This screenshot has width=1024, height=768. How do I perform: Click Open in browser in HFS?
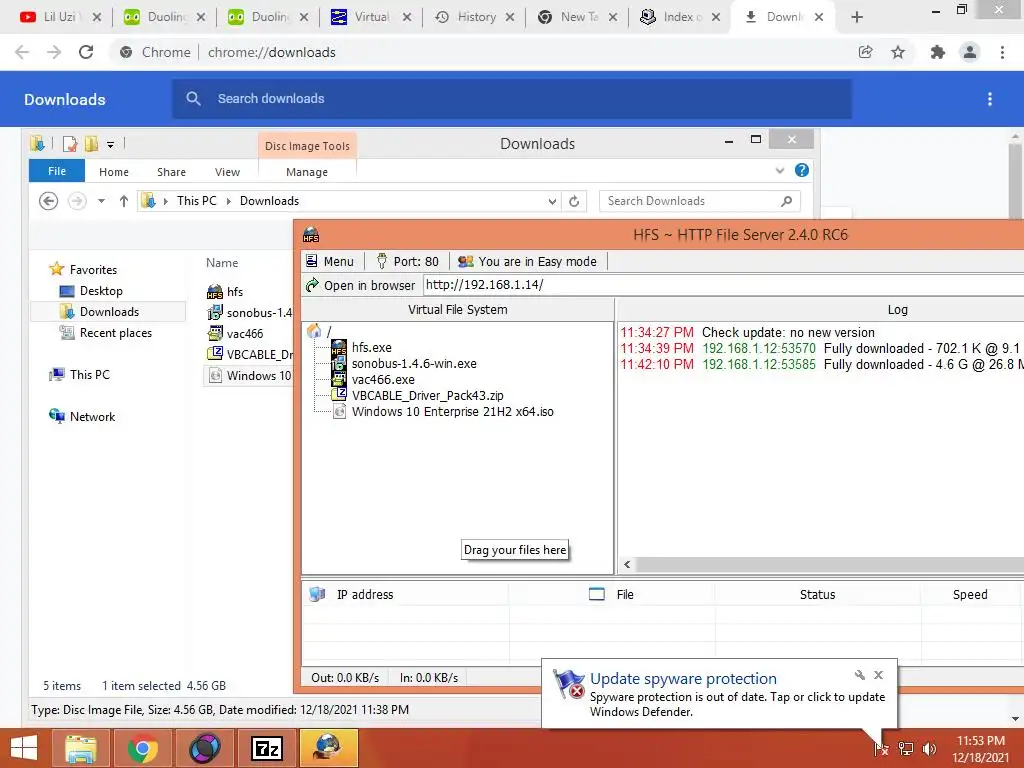(x=360, y=285)
